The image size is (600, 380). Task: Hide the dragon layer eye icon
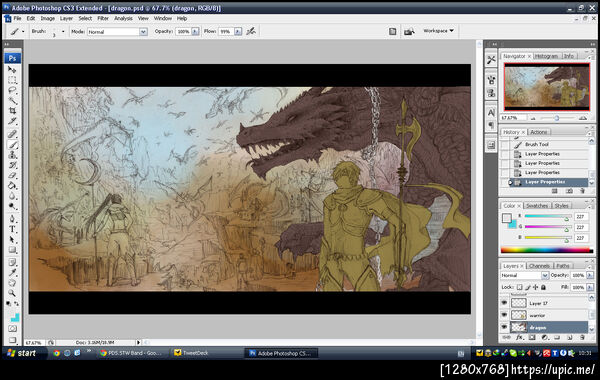click(504, 328)
